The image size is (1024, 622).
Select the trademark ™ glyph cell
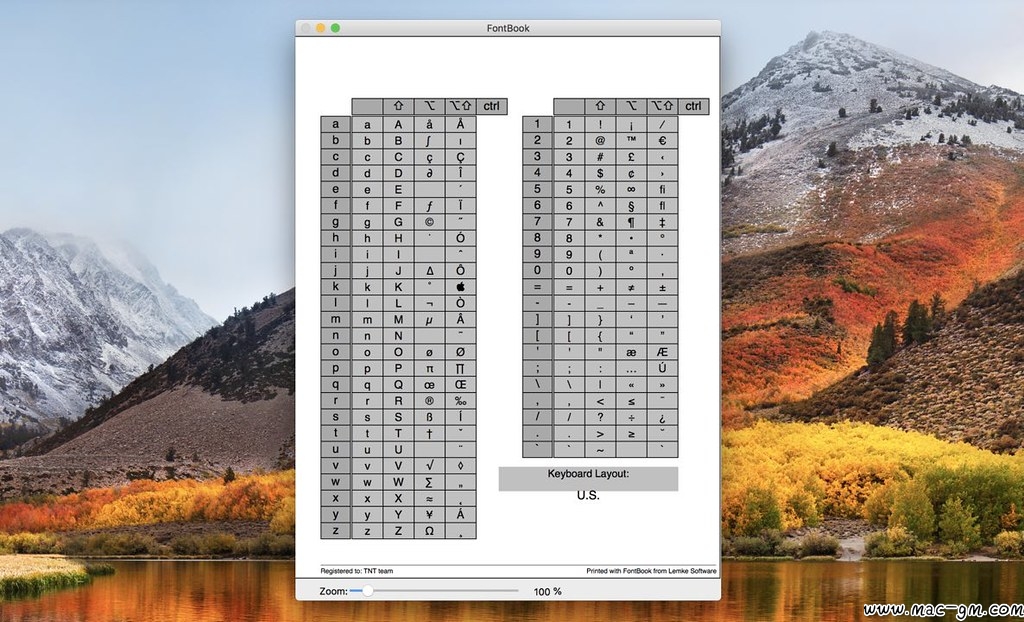point(632,140)
